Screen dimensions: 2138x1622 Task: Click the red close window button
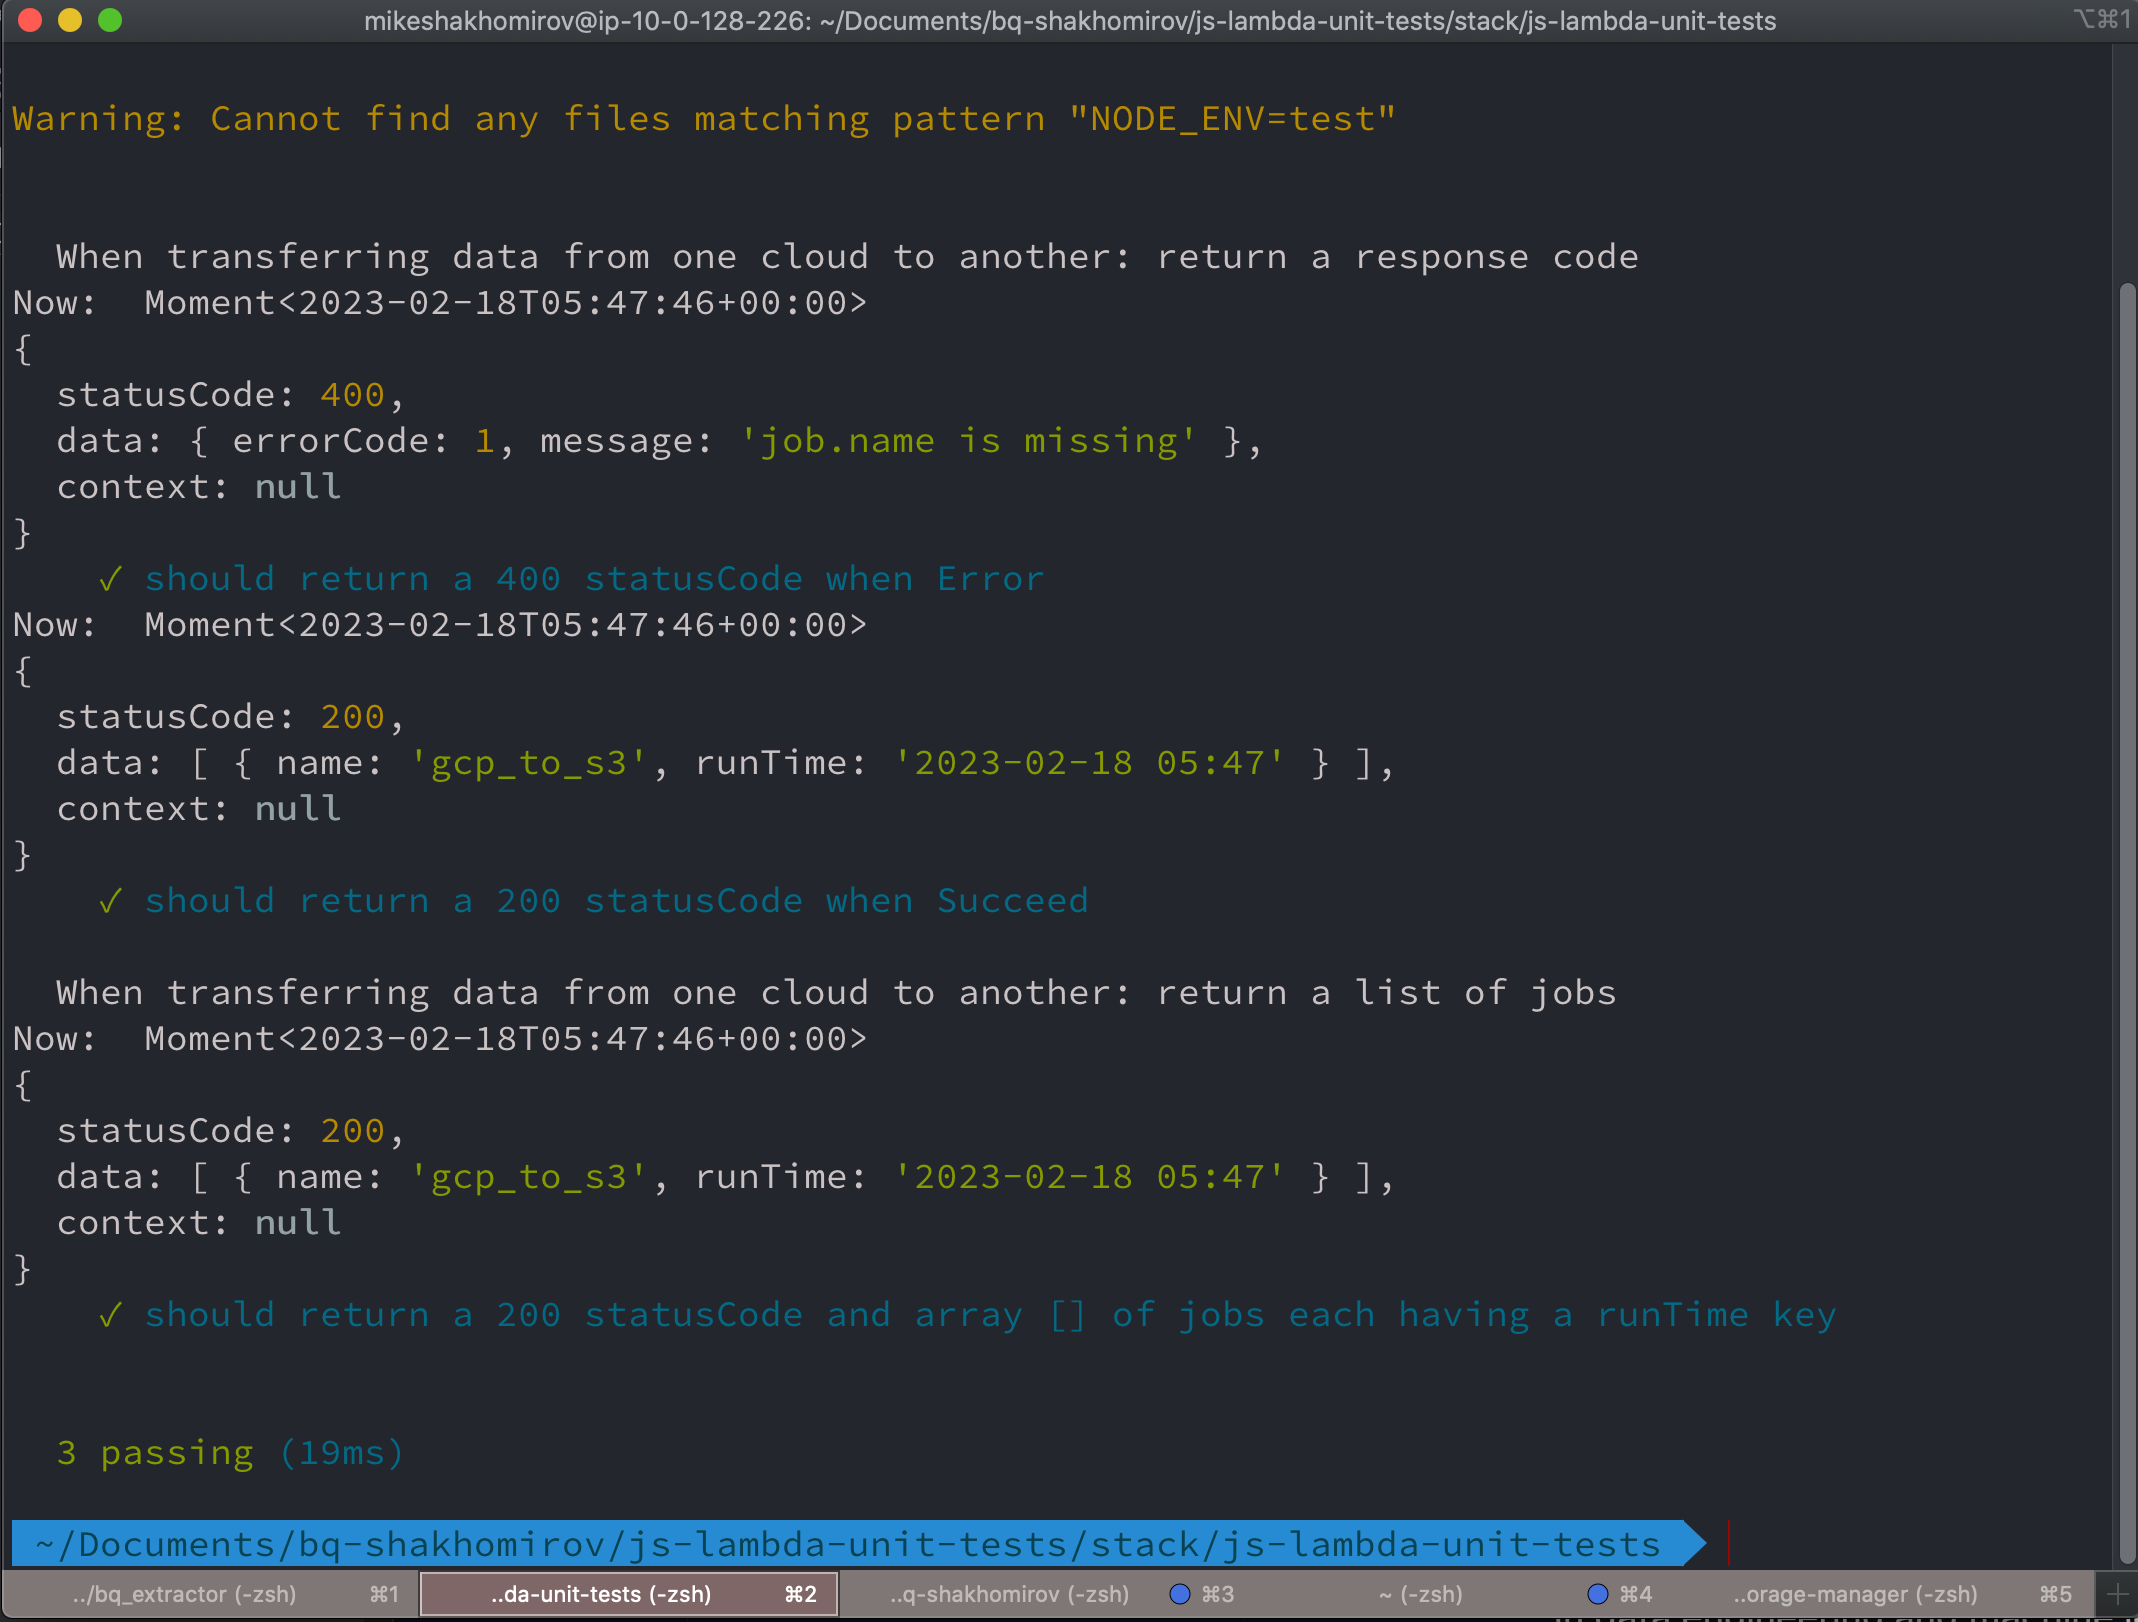(30, 20)
